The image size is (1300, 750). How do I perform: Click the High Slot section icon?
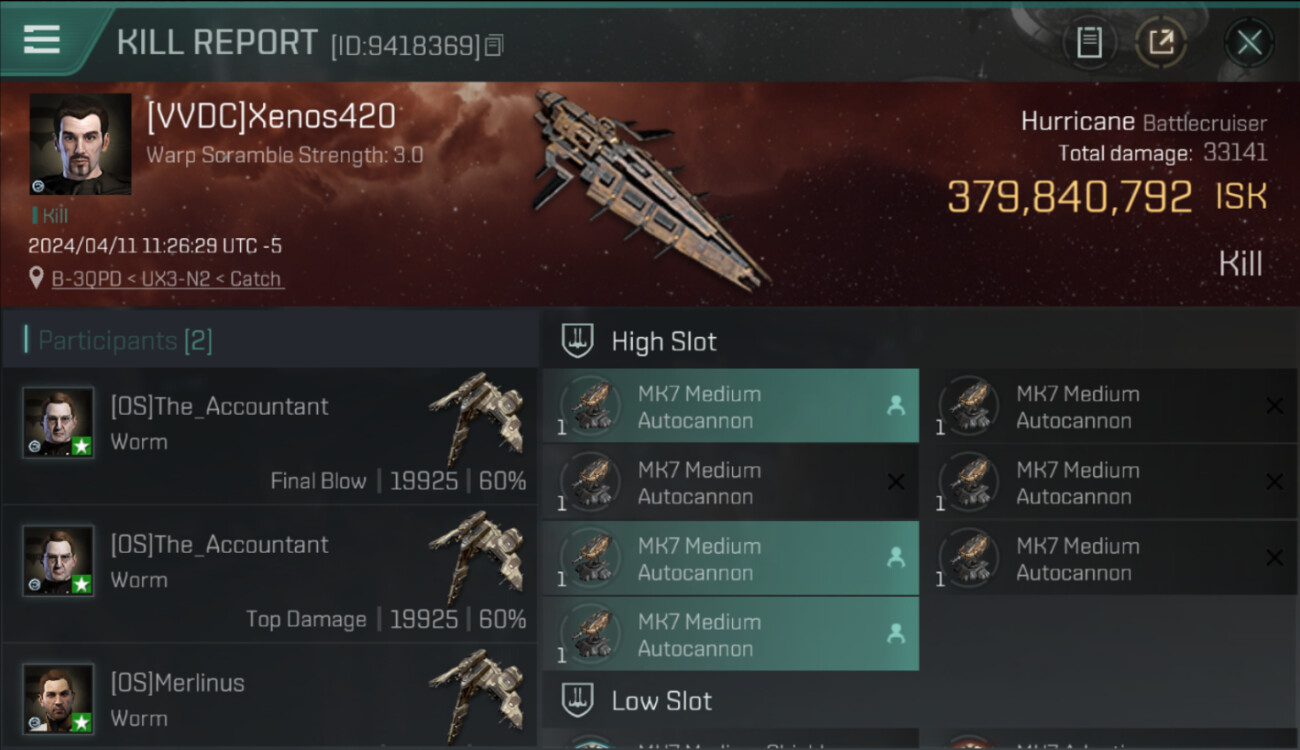pos(578,341)
